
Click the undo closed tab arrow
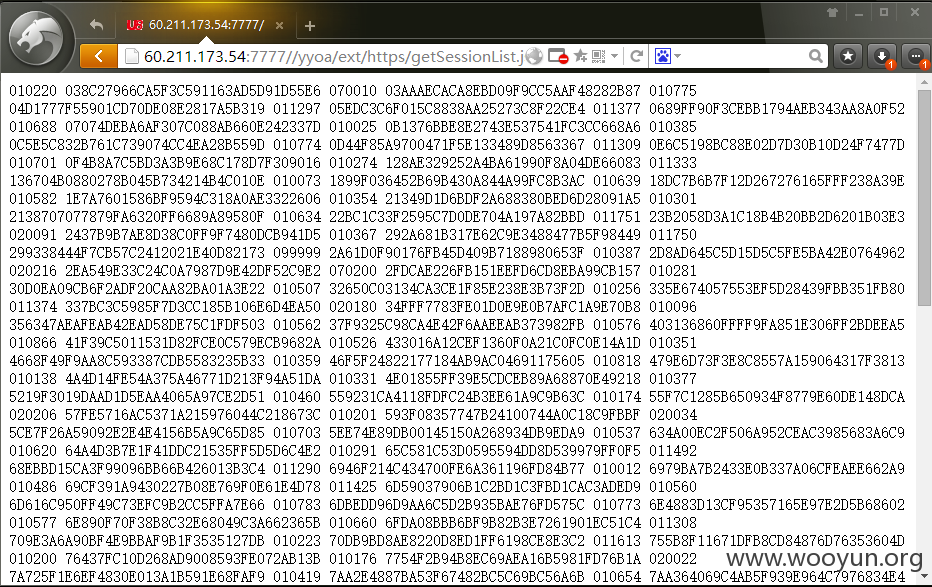click(96, 25)
